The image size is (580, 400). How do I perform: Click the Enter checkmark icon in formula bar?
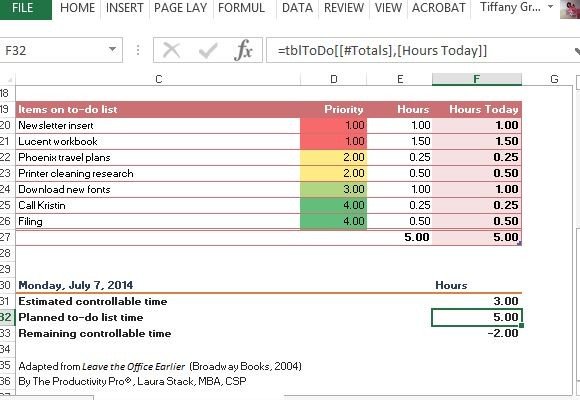(x=208, y=50)
